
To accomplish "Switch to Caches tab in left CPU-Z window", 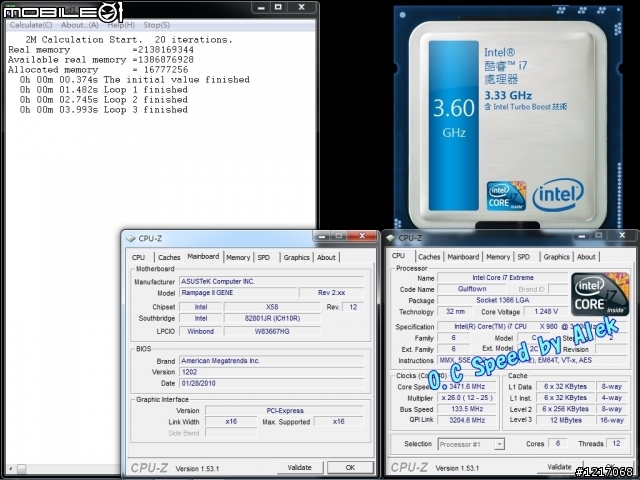I will coord(169,257).
